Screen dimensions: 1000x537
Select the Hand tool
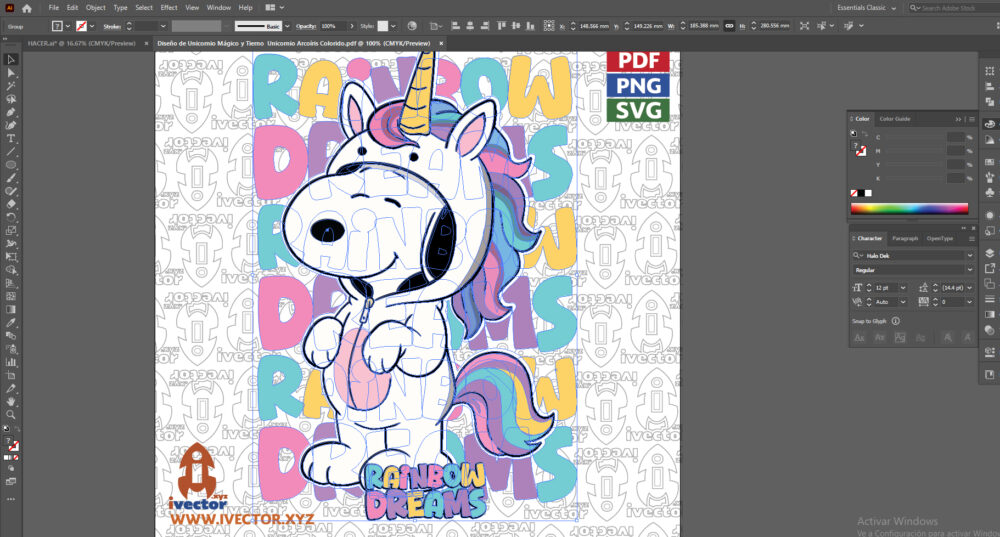point(11,401)
